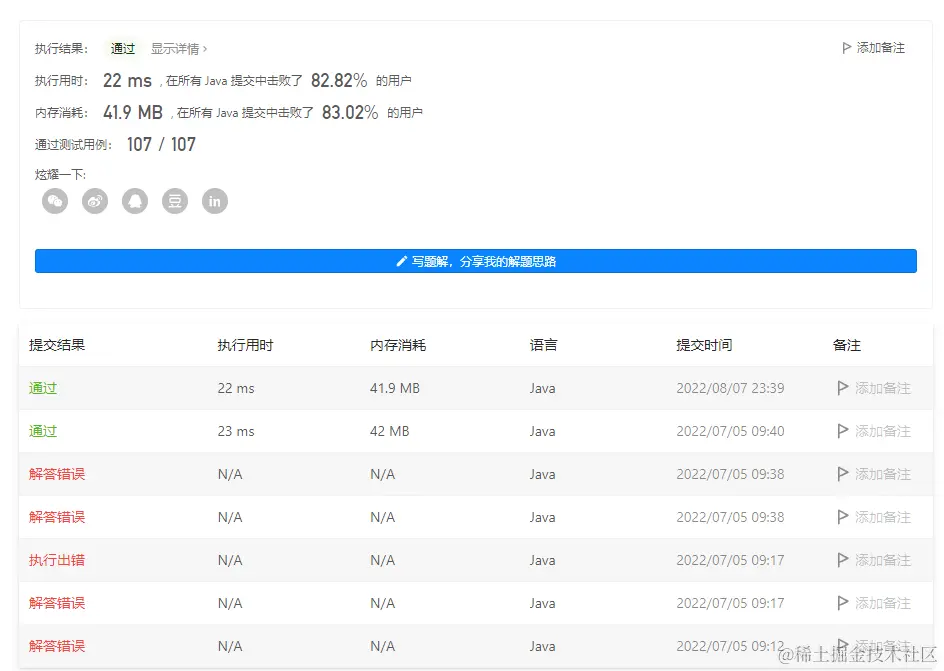Share result via WeChat icon

[x=55, y=201]
